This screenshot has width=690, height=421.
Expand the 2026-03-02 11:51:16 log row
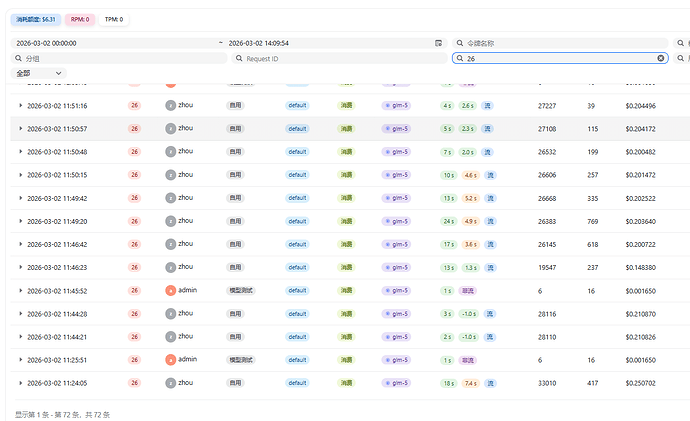pos(20,106)
